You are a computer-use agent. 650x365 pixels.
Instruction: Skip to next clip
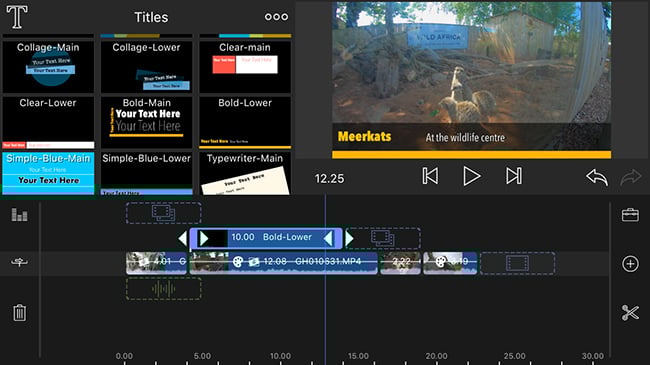514,176
